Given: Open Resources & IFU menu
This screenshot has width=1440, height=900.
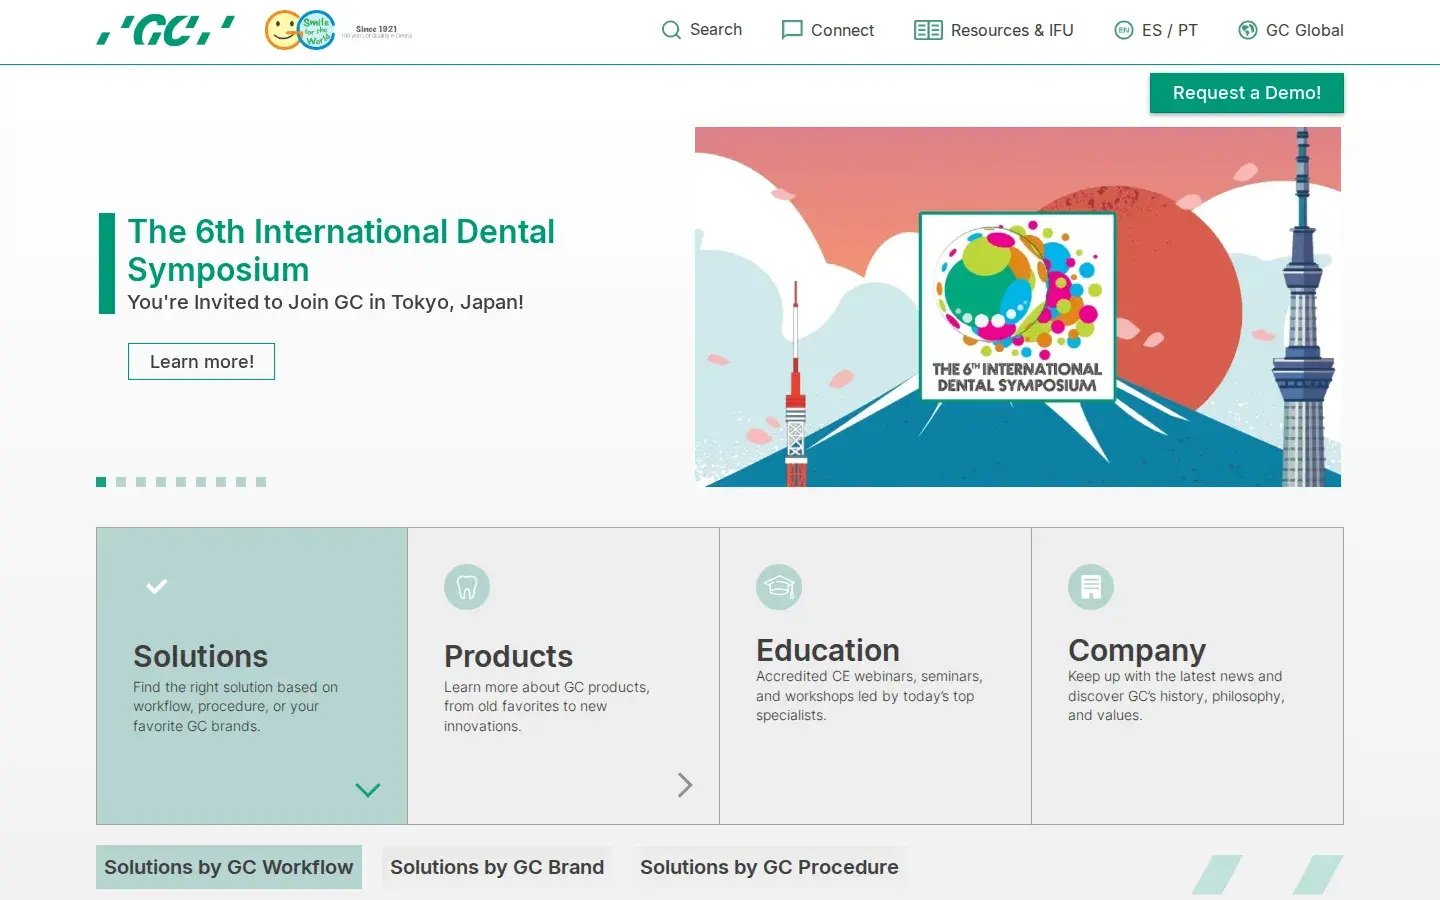Looking at the screenshot, I should coord(994,30).
